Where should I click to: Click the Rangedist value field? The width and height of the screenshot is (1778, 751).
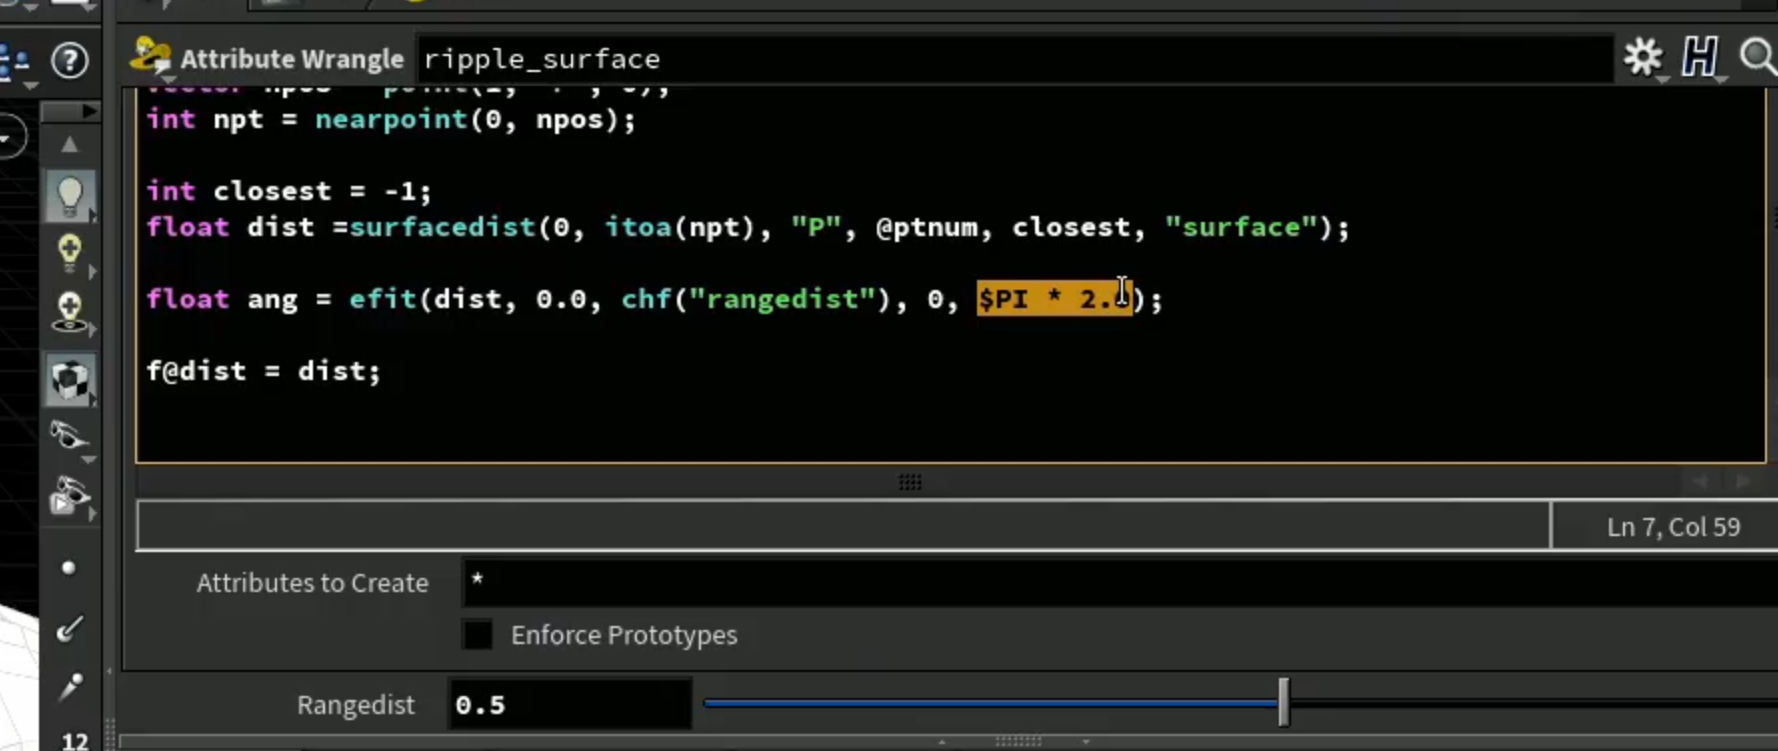pyautogui.click(x=569, y=704)
